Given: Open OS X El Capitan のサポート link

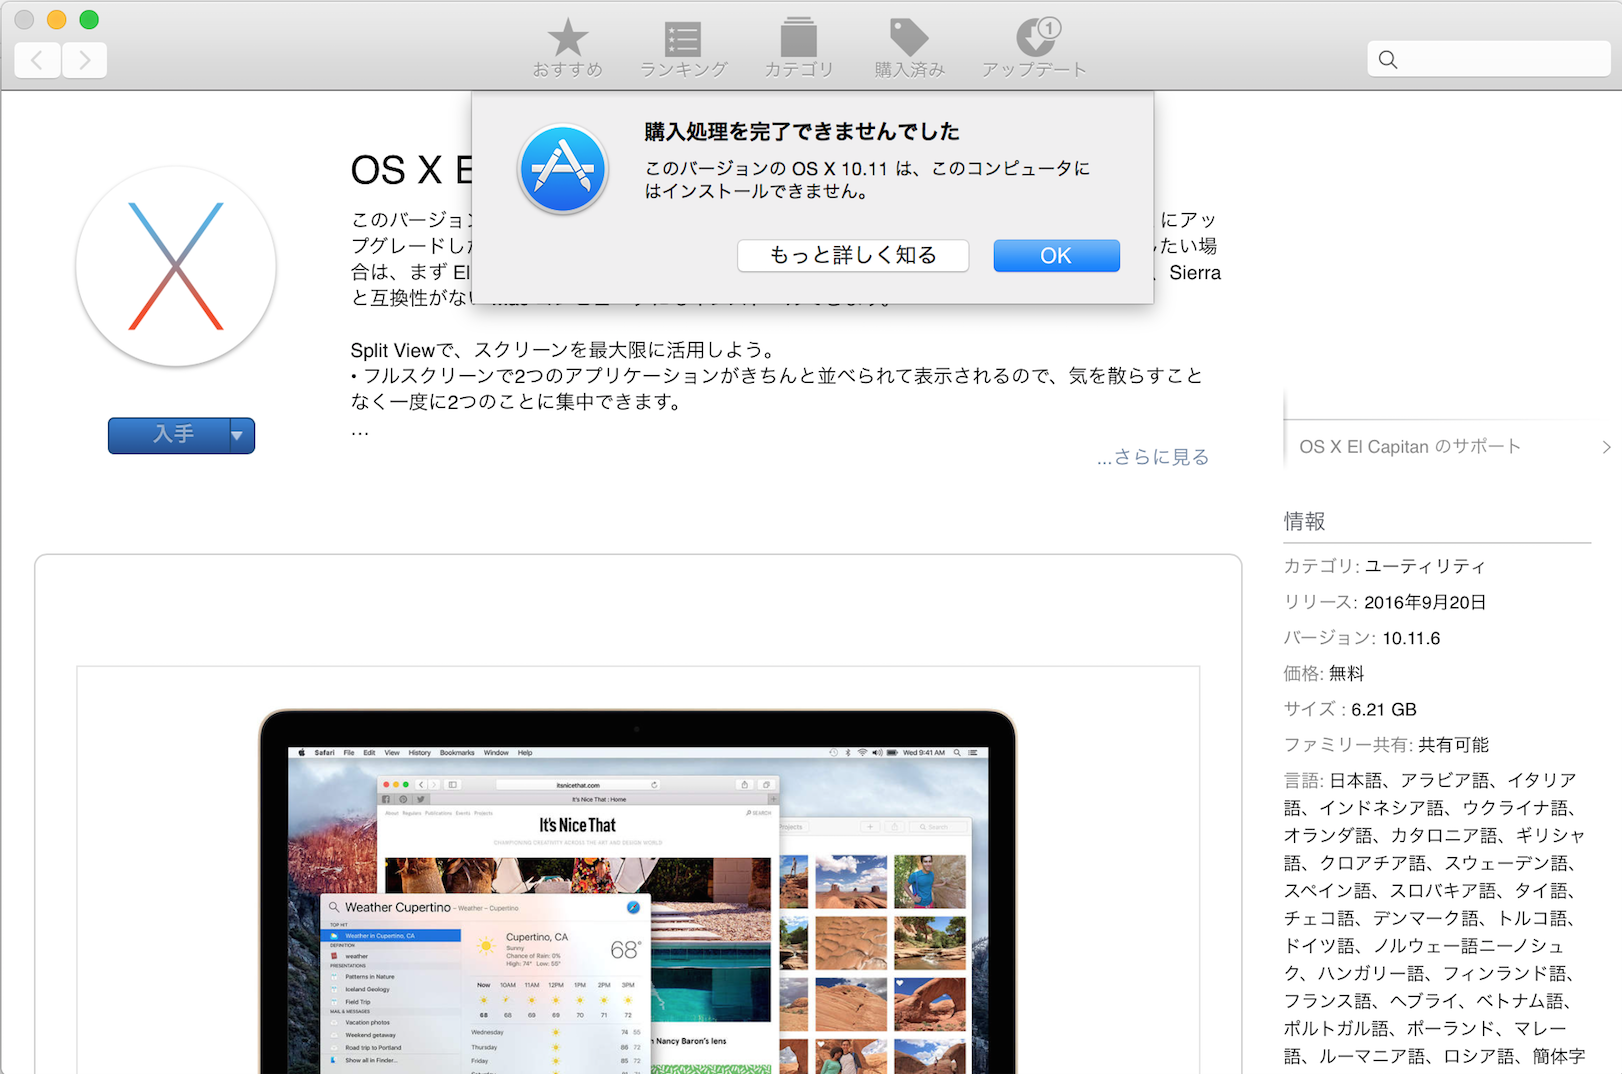Looking at the screenshot, I should 1410,447.
